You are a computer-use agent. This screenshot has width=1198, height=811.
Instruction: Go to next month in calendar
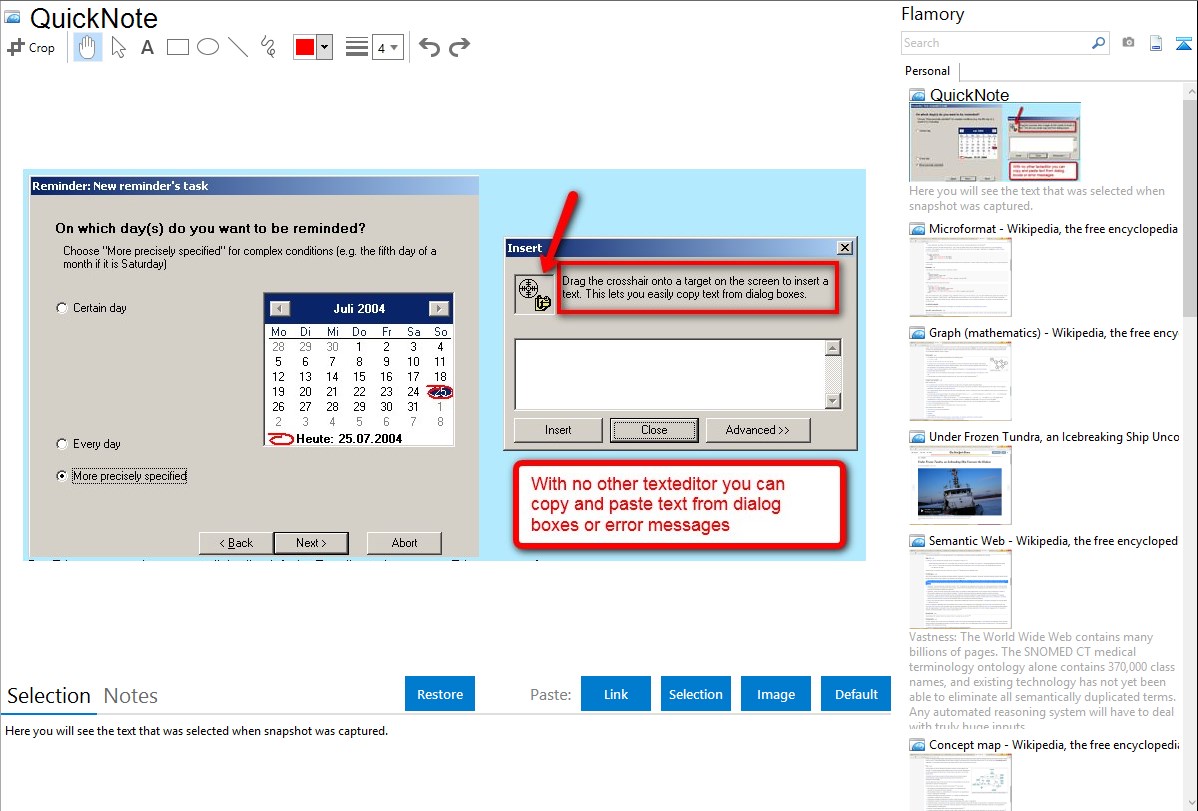coord(439,308)
